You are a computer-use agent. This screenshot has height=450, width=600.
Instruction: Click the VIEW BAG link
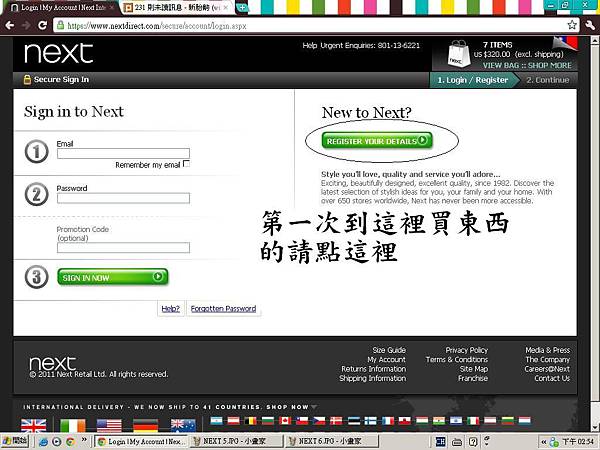pyautogui.click(x=501, y=65)
